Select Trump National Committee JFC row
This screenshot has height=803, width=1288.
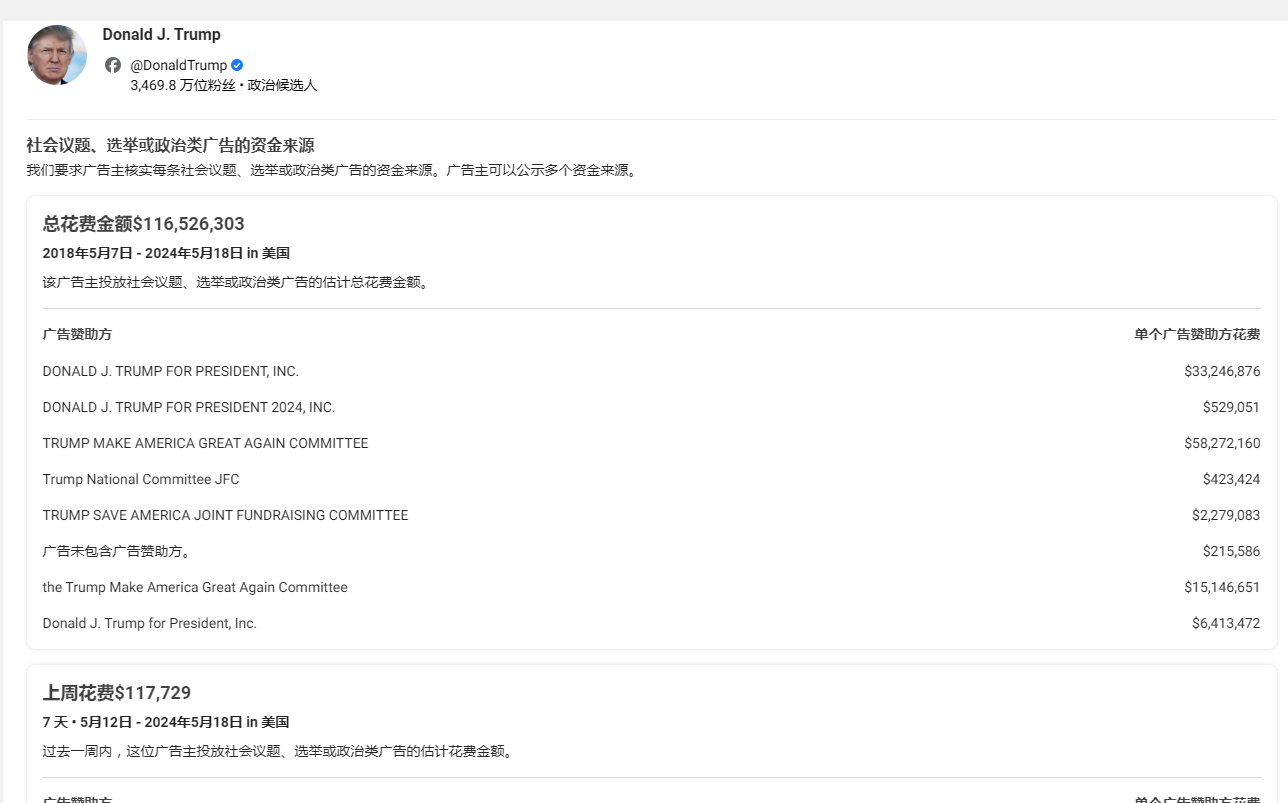[651, 479]
